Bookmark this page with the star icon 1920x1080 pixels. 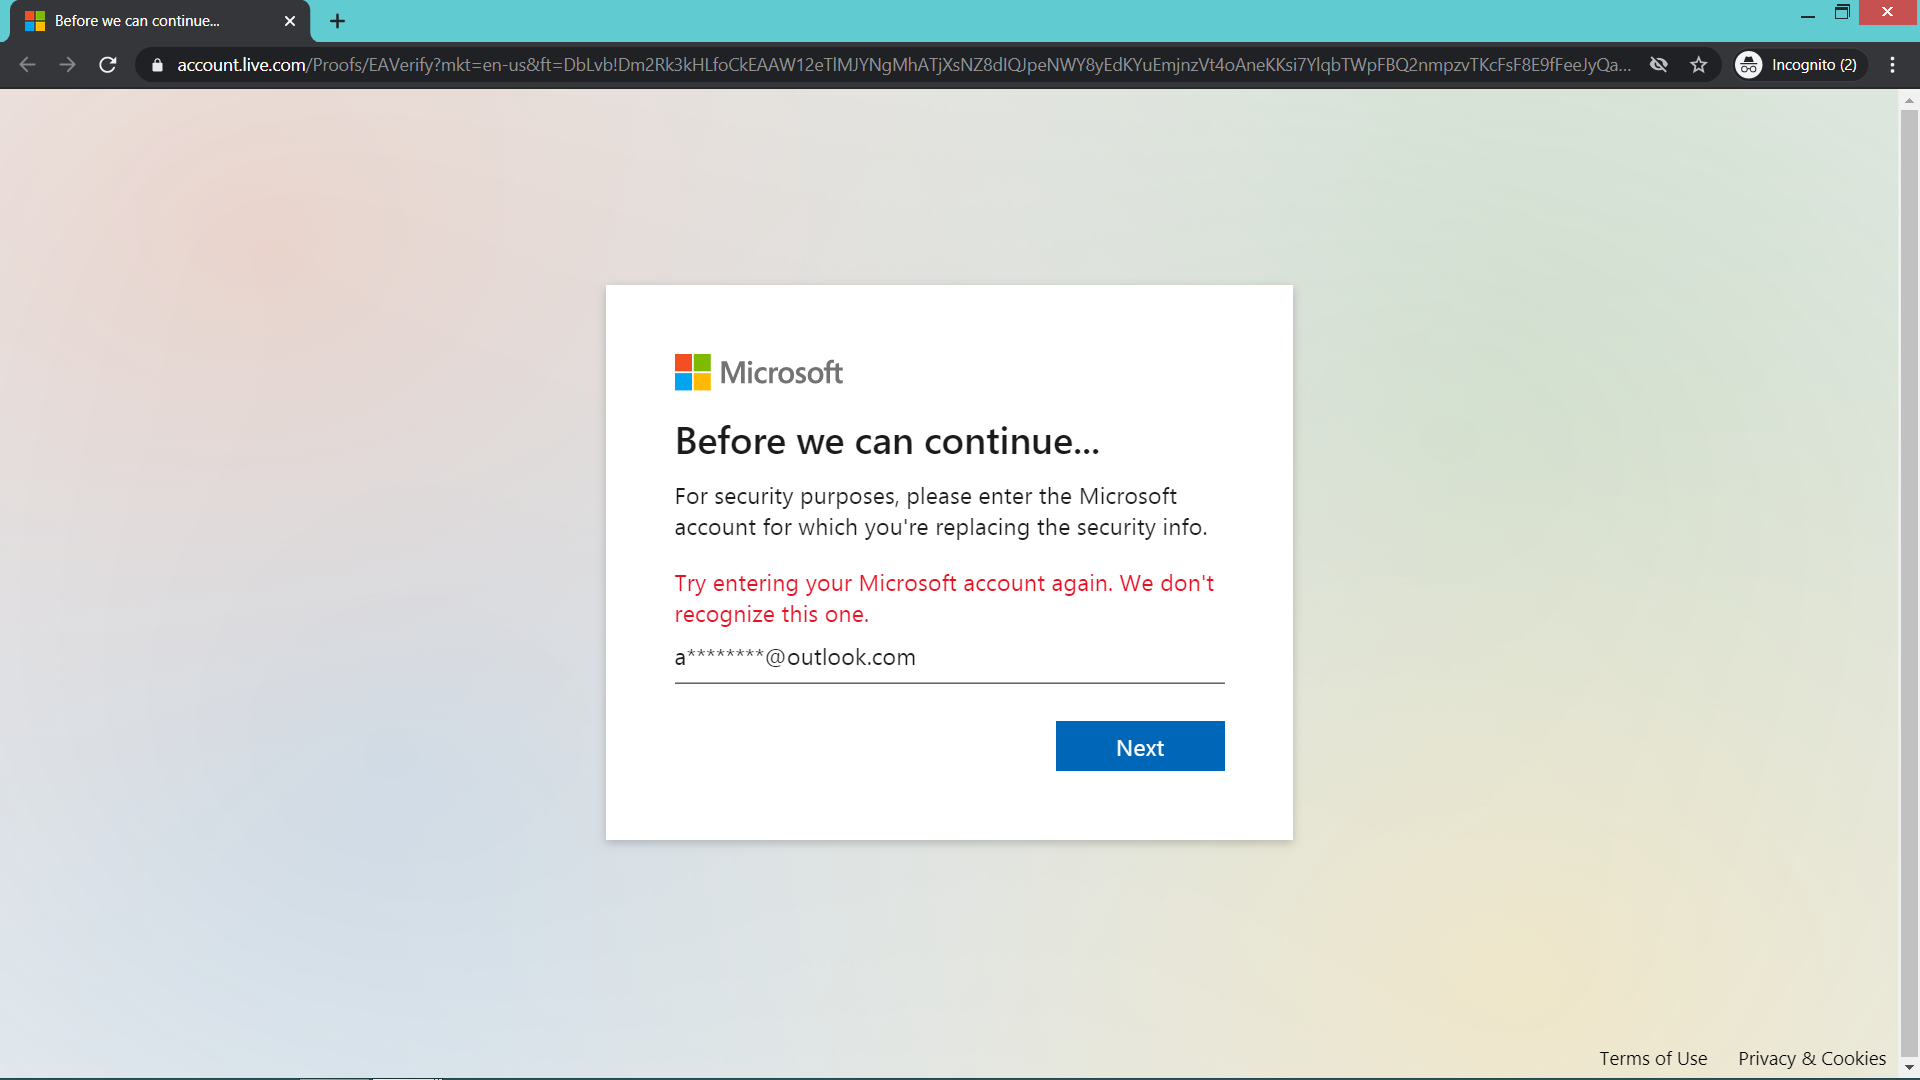point(1699,65)
